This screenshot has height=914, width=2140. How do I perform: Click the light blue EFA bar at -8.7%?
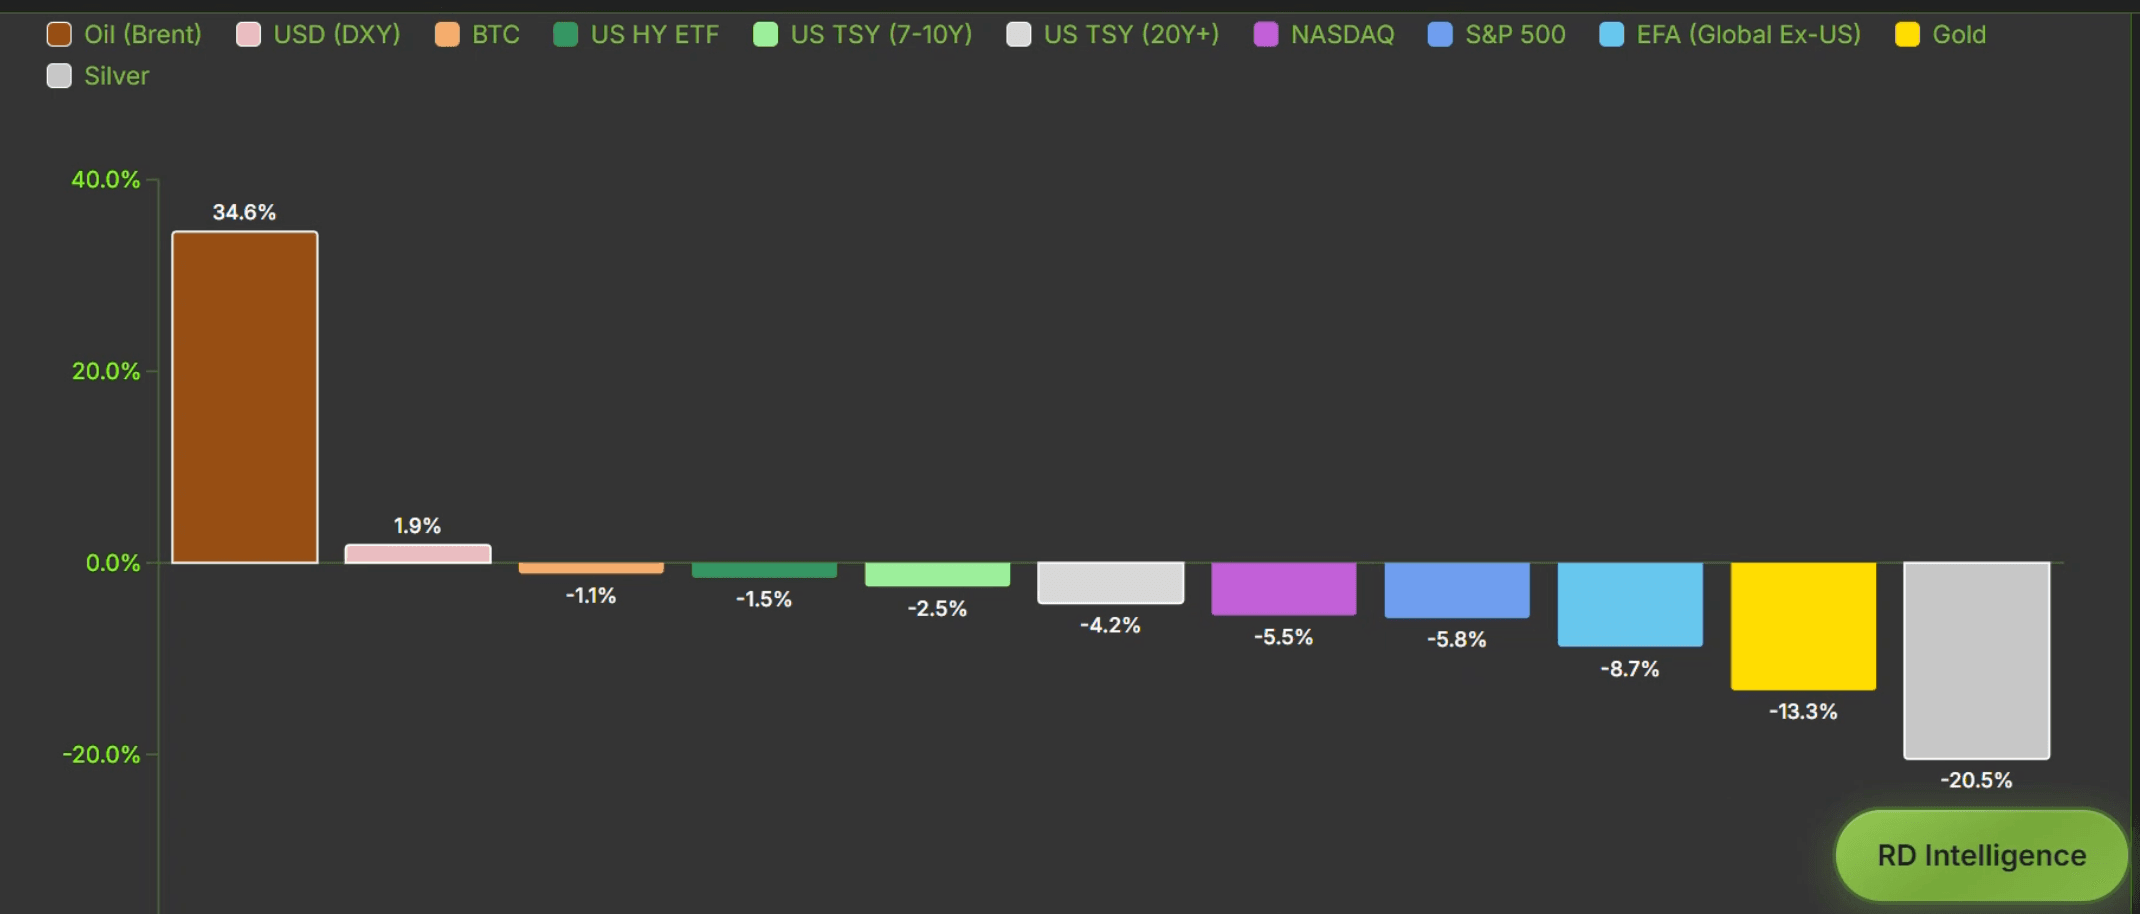click(1630, 604)
